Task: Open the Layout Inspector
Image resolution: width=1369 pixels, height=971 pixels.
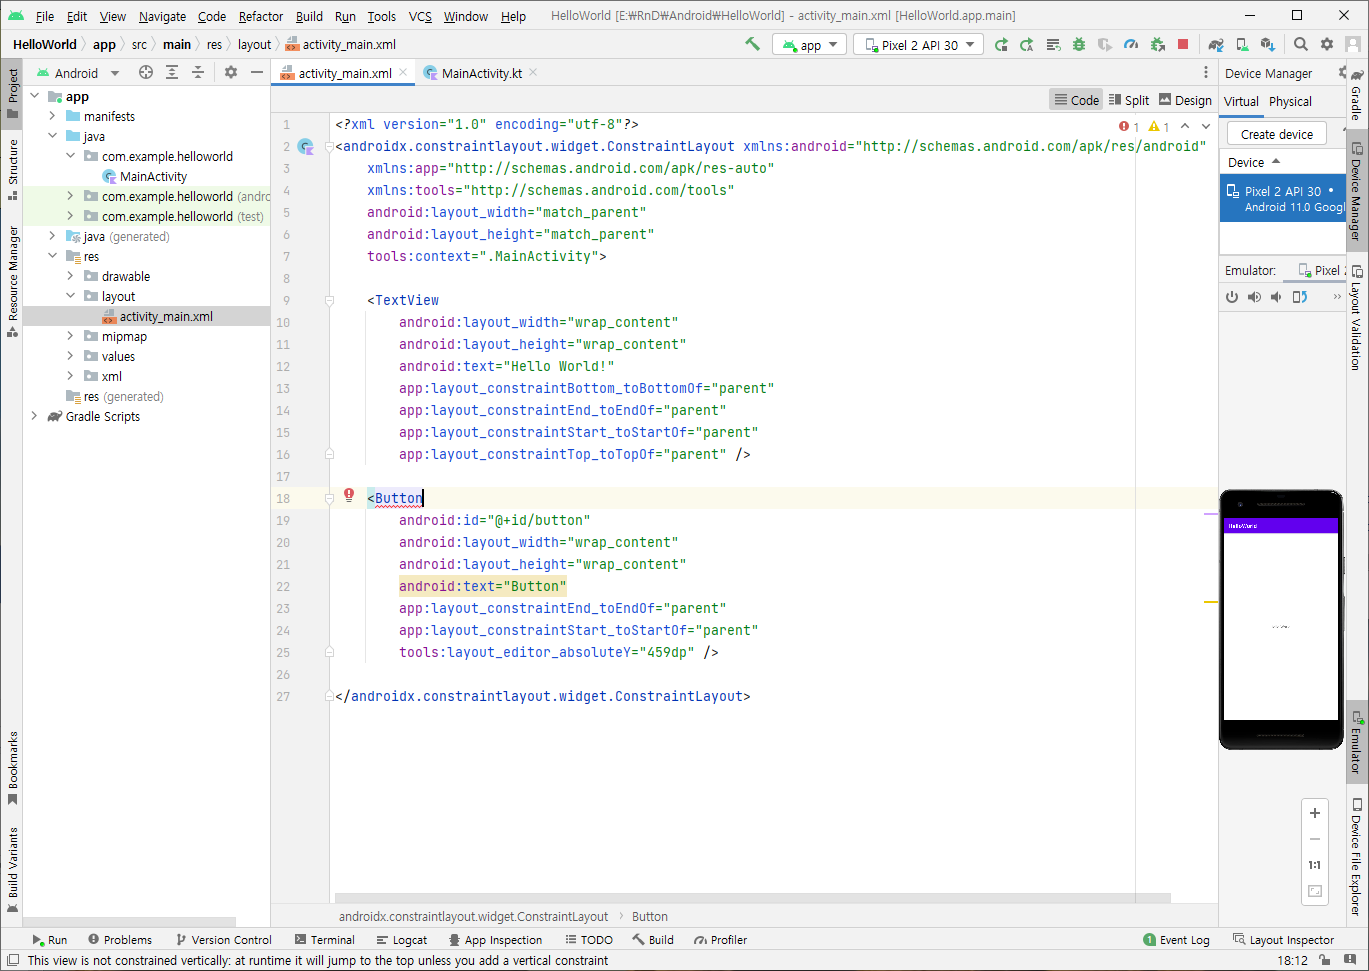Action: [x=1283, y=940]
